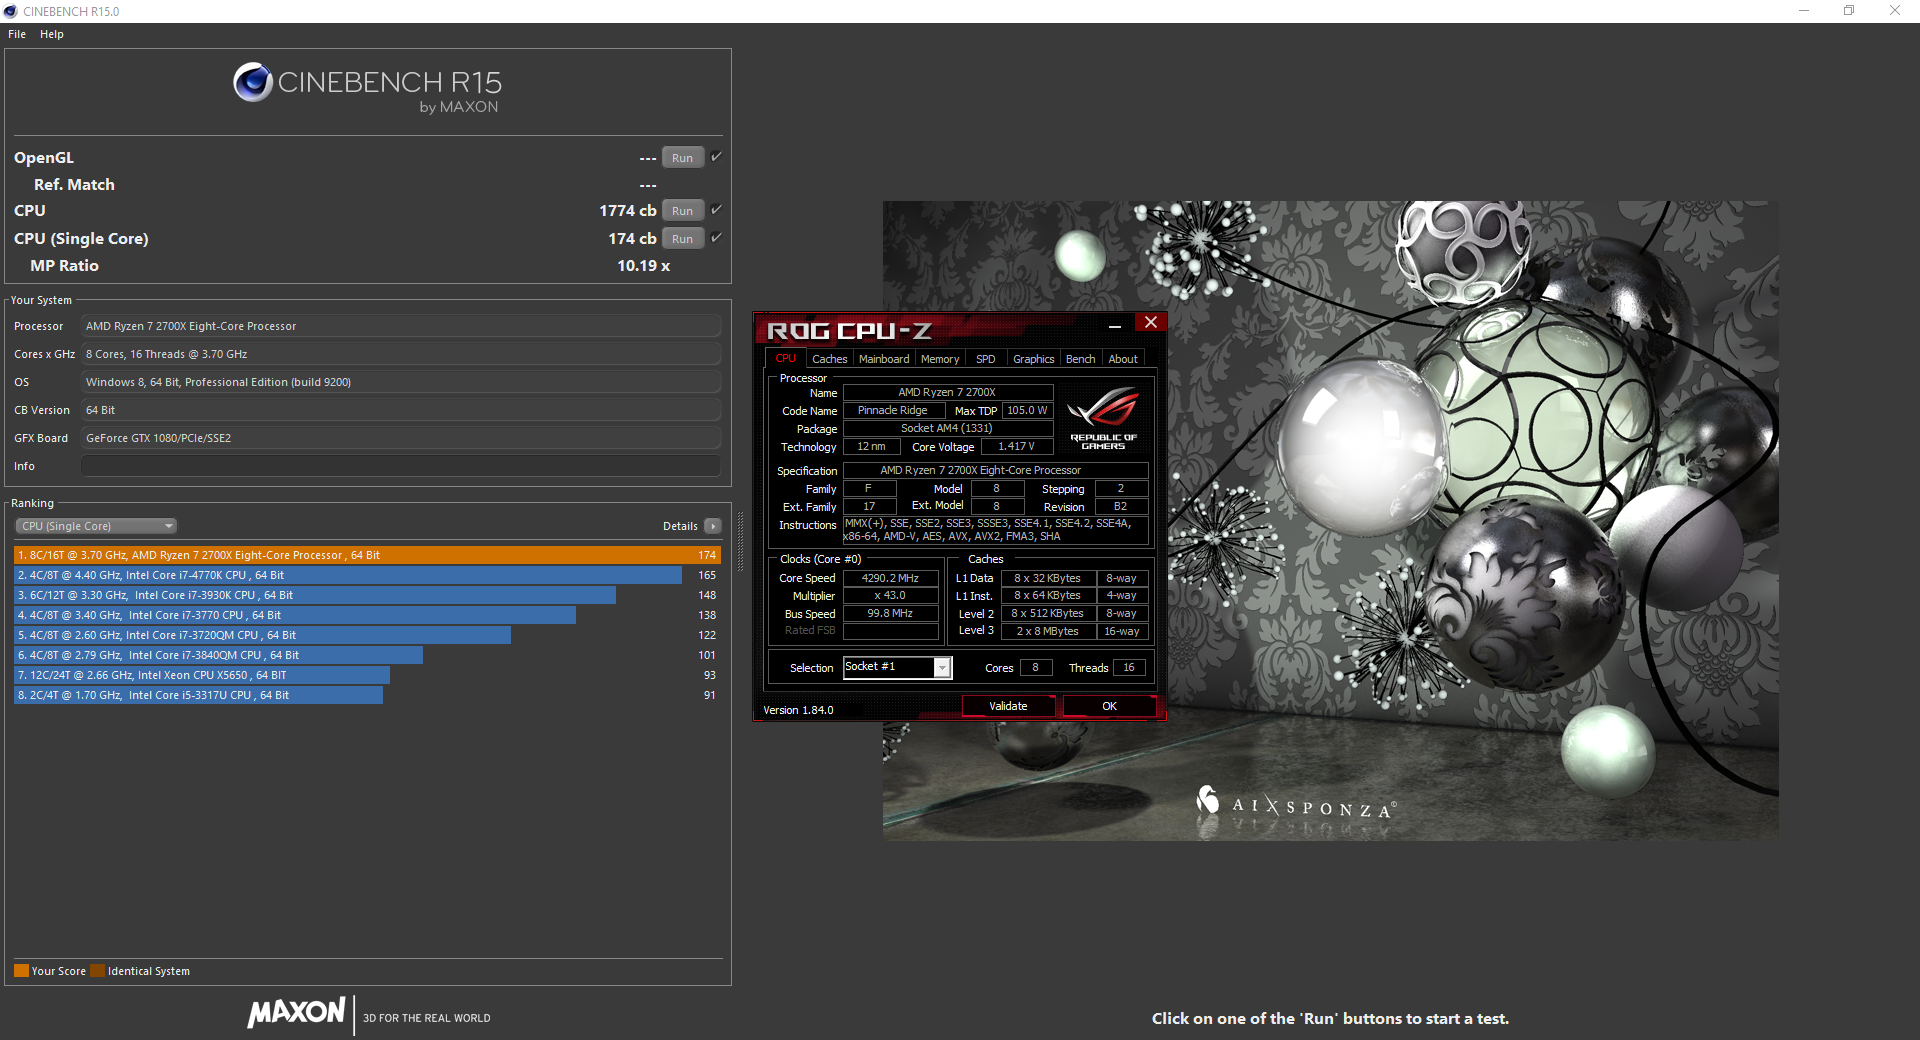Viewport: 1920px width, 1040px height.
Task: Run the CPU (Single Core) benchmark
Action: point(683,239)
